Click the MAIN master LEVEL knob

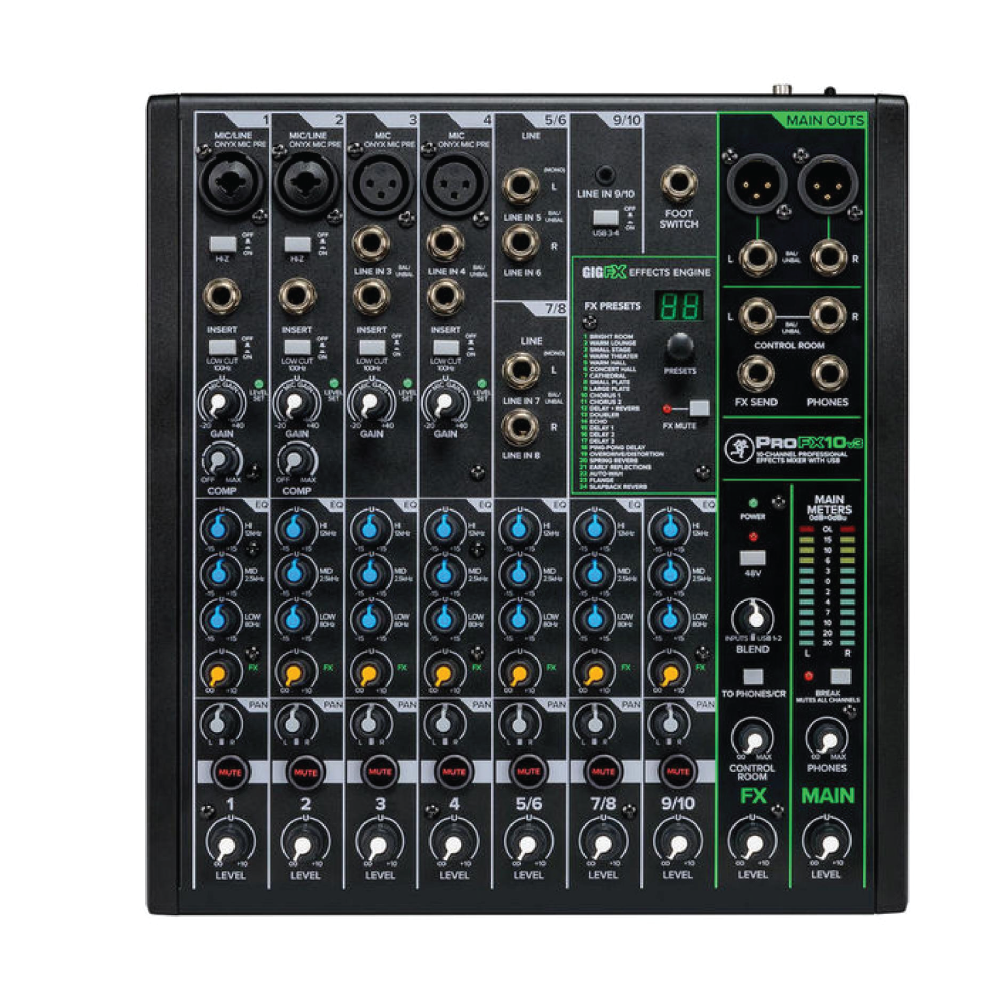click(827, 843)
